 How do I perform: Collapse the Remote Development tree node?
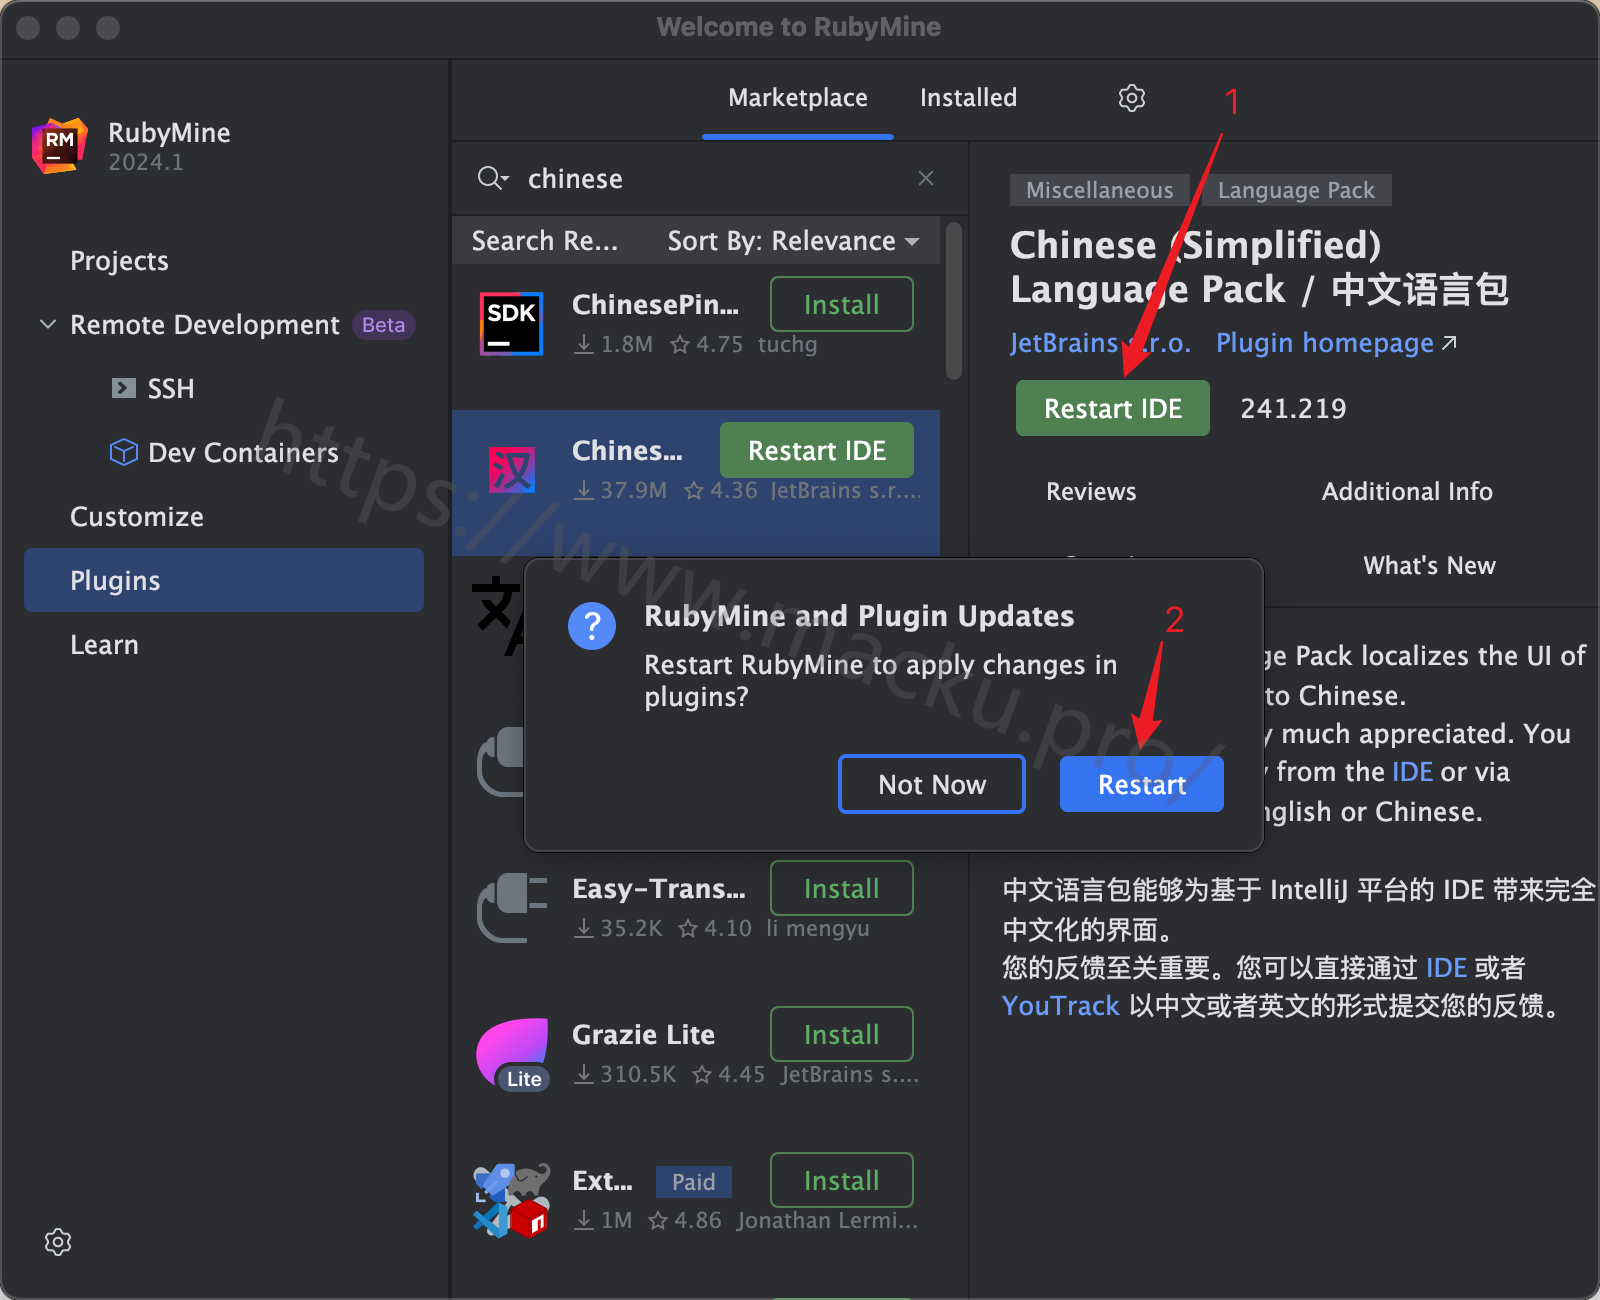point(48,324)
